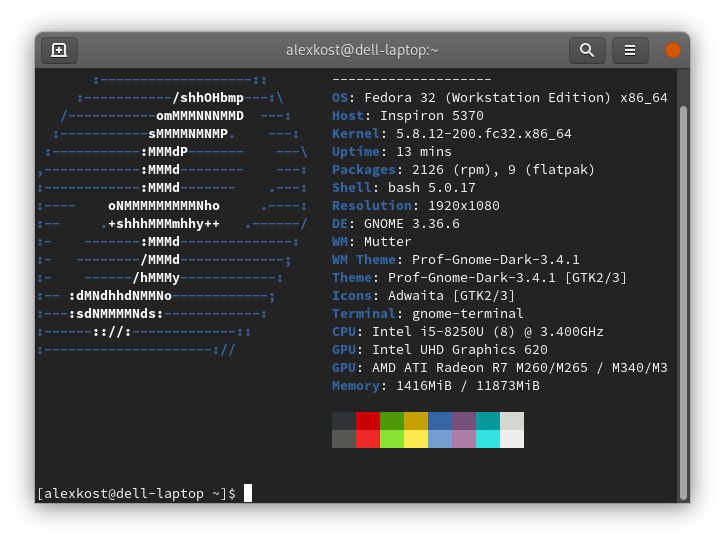Click the WM value Mutter

point(387,242)
